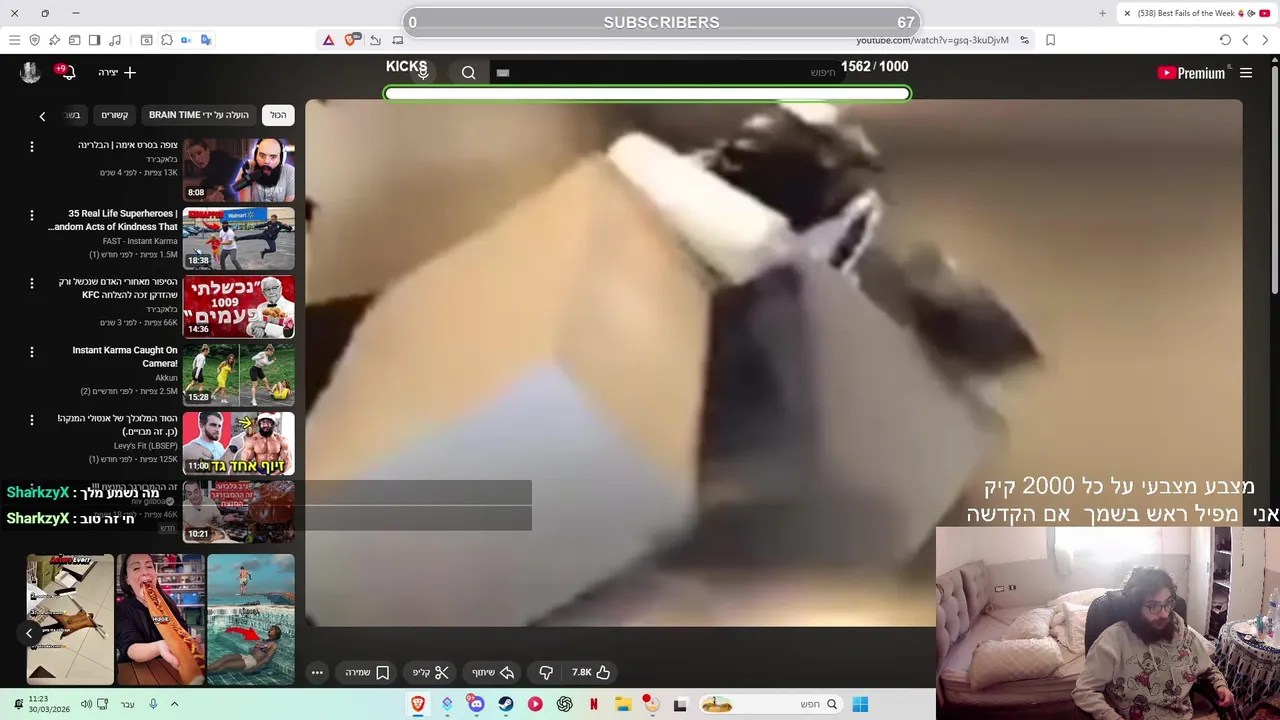Click the Brave Shields lion icon
The height and width of the screenshot is (720, 1280).
pos(351,40)
